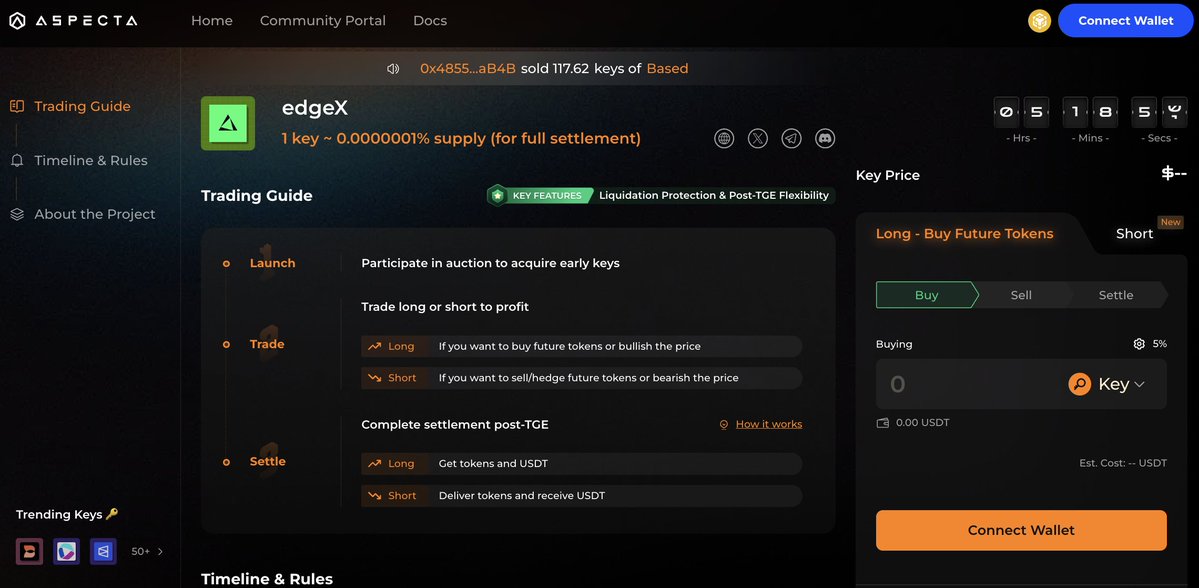Image resolution: width=1199 pixels, height=588 pixels.
Task: Click the orange Key token icon
Action: 1080,385
